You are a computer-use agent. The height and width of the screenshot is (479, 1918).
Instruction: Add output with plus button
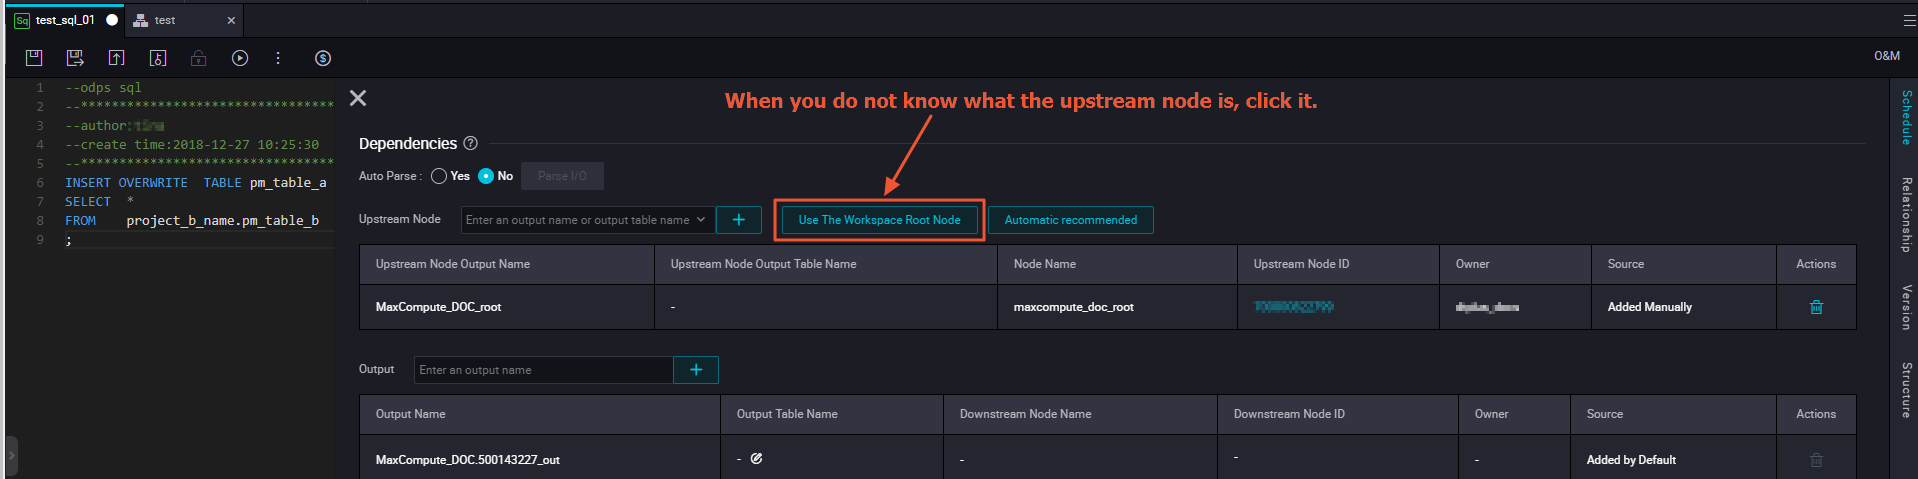point(696,370)
